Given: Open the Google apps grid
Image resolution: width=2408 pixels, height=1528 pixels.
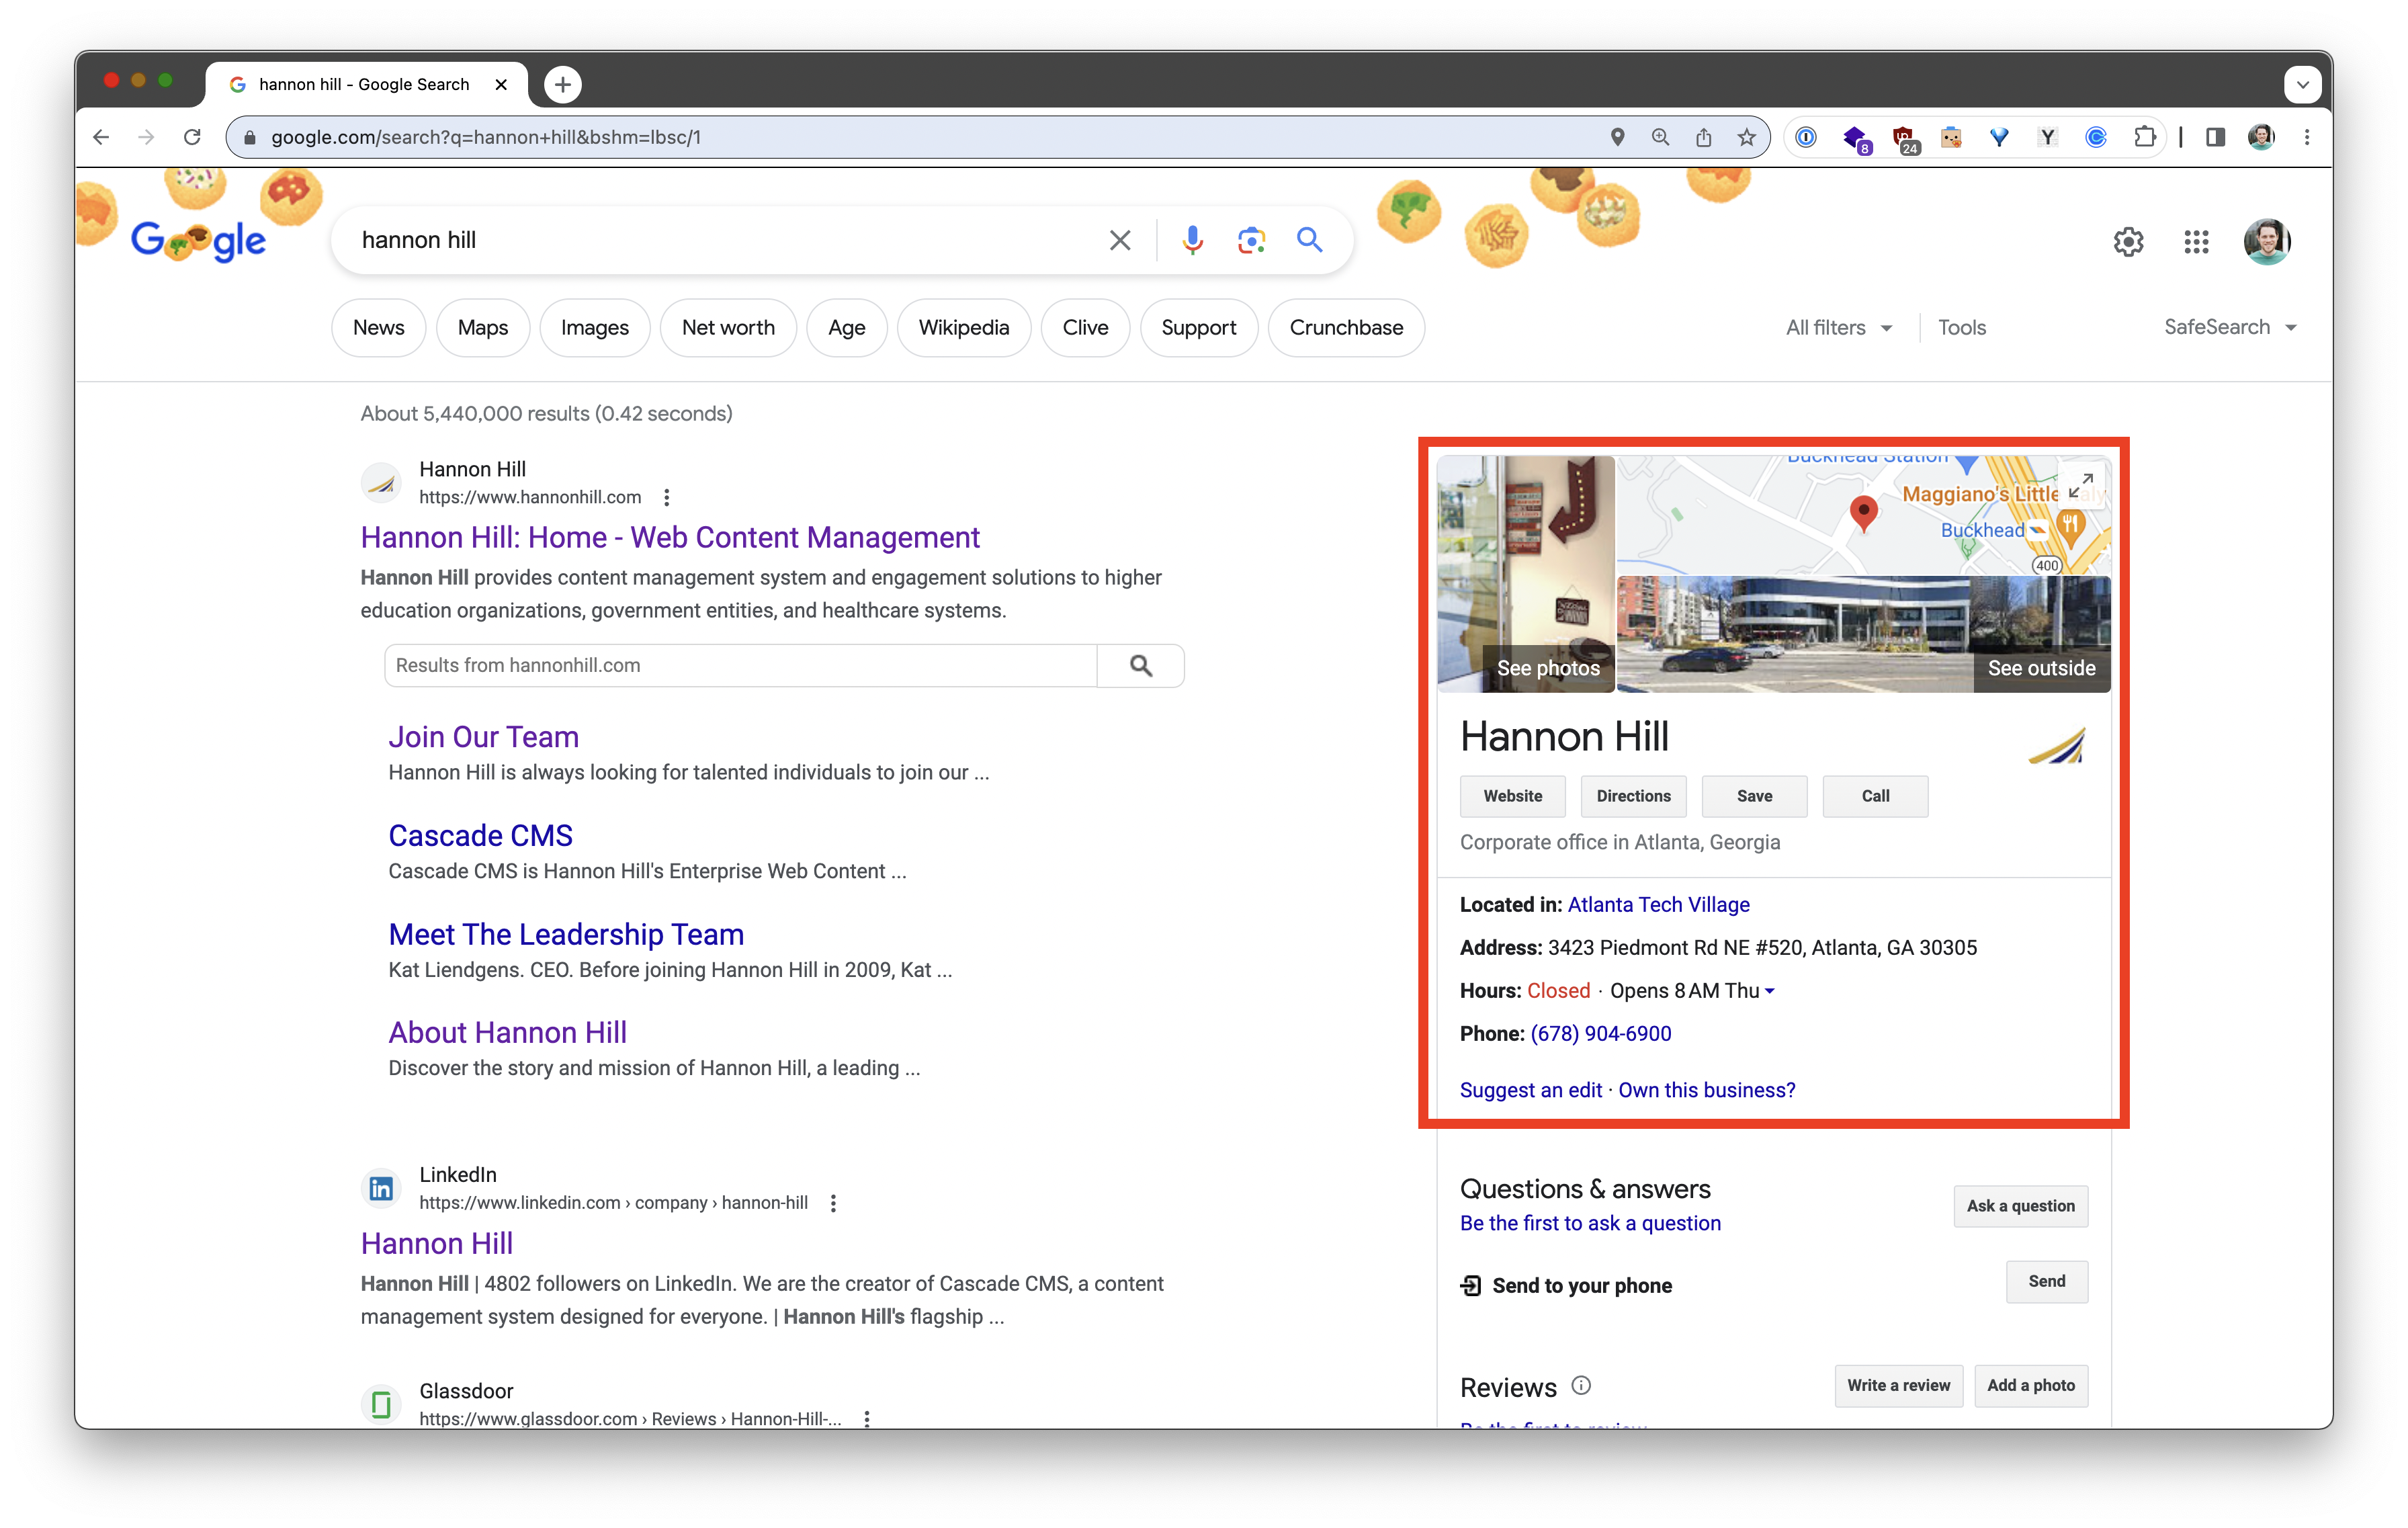Looking at the screenshot, I should tap(2196, 241).
